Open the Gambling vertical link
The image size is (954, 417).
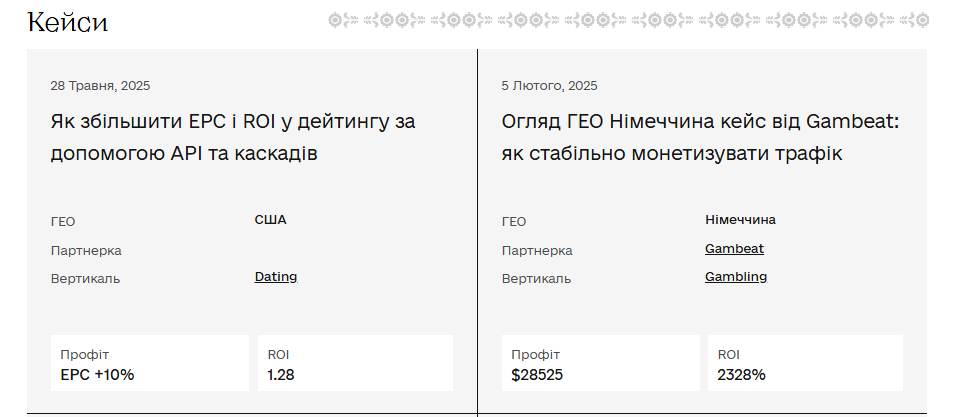pos(736,277)
